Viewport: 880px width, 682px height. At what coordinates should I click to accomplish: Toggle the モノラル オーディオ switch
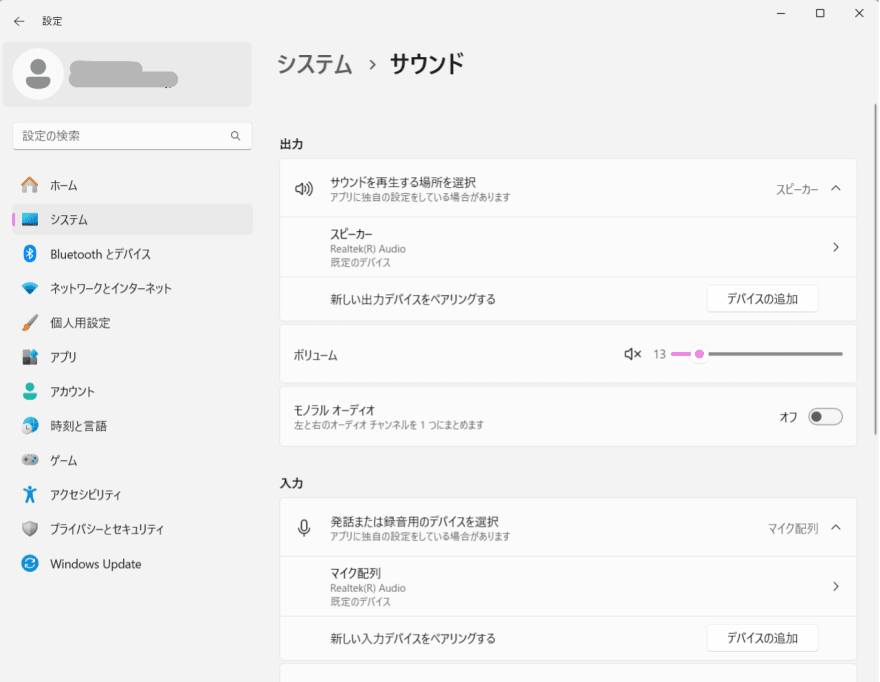pyautogui.click(x=825, y=417)
